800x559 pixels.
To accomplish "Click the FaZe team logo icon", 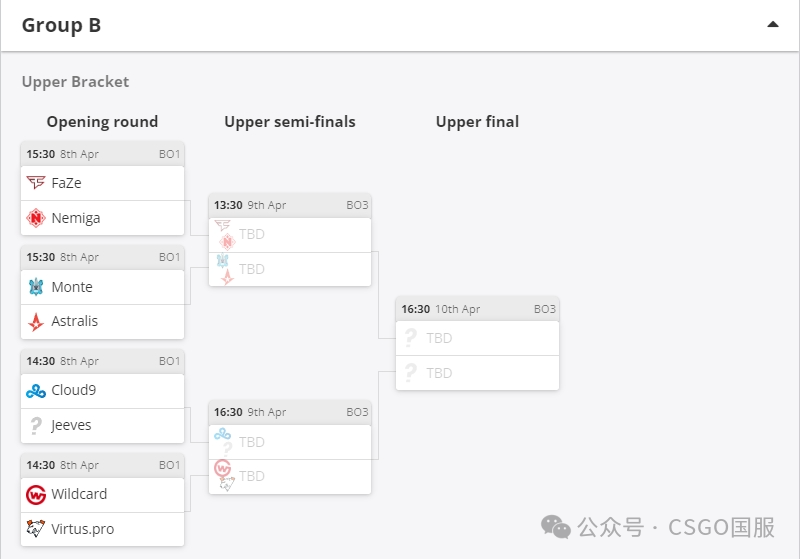I will [x=36, y=183].
